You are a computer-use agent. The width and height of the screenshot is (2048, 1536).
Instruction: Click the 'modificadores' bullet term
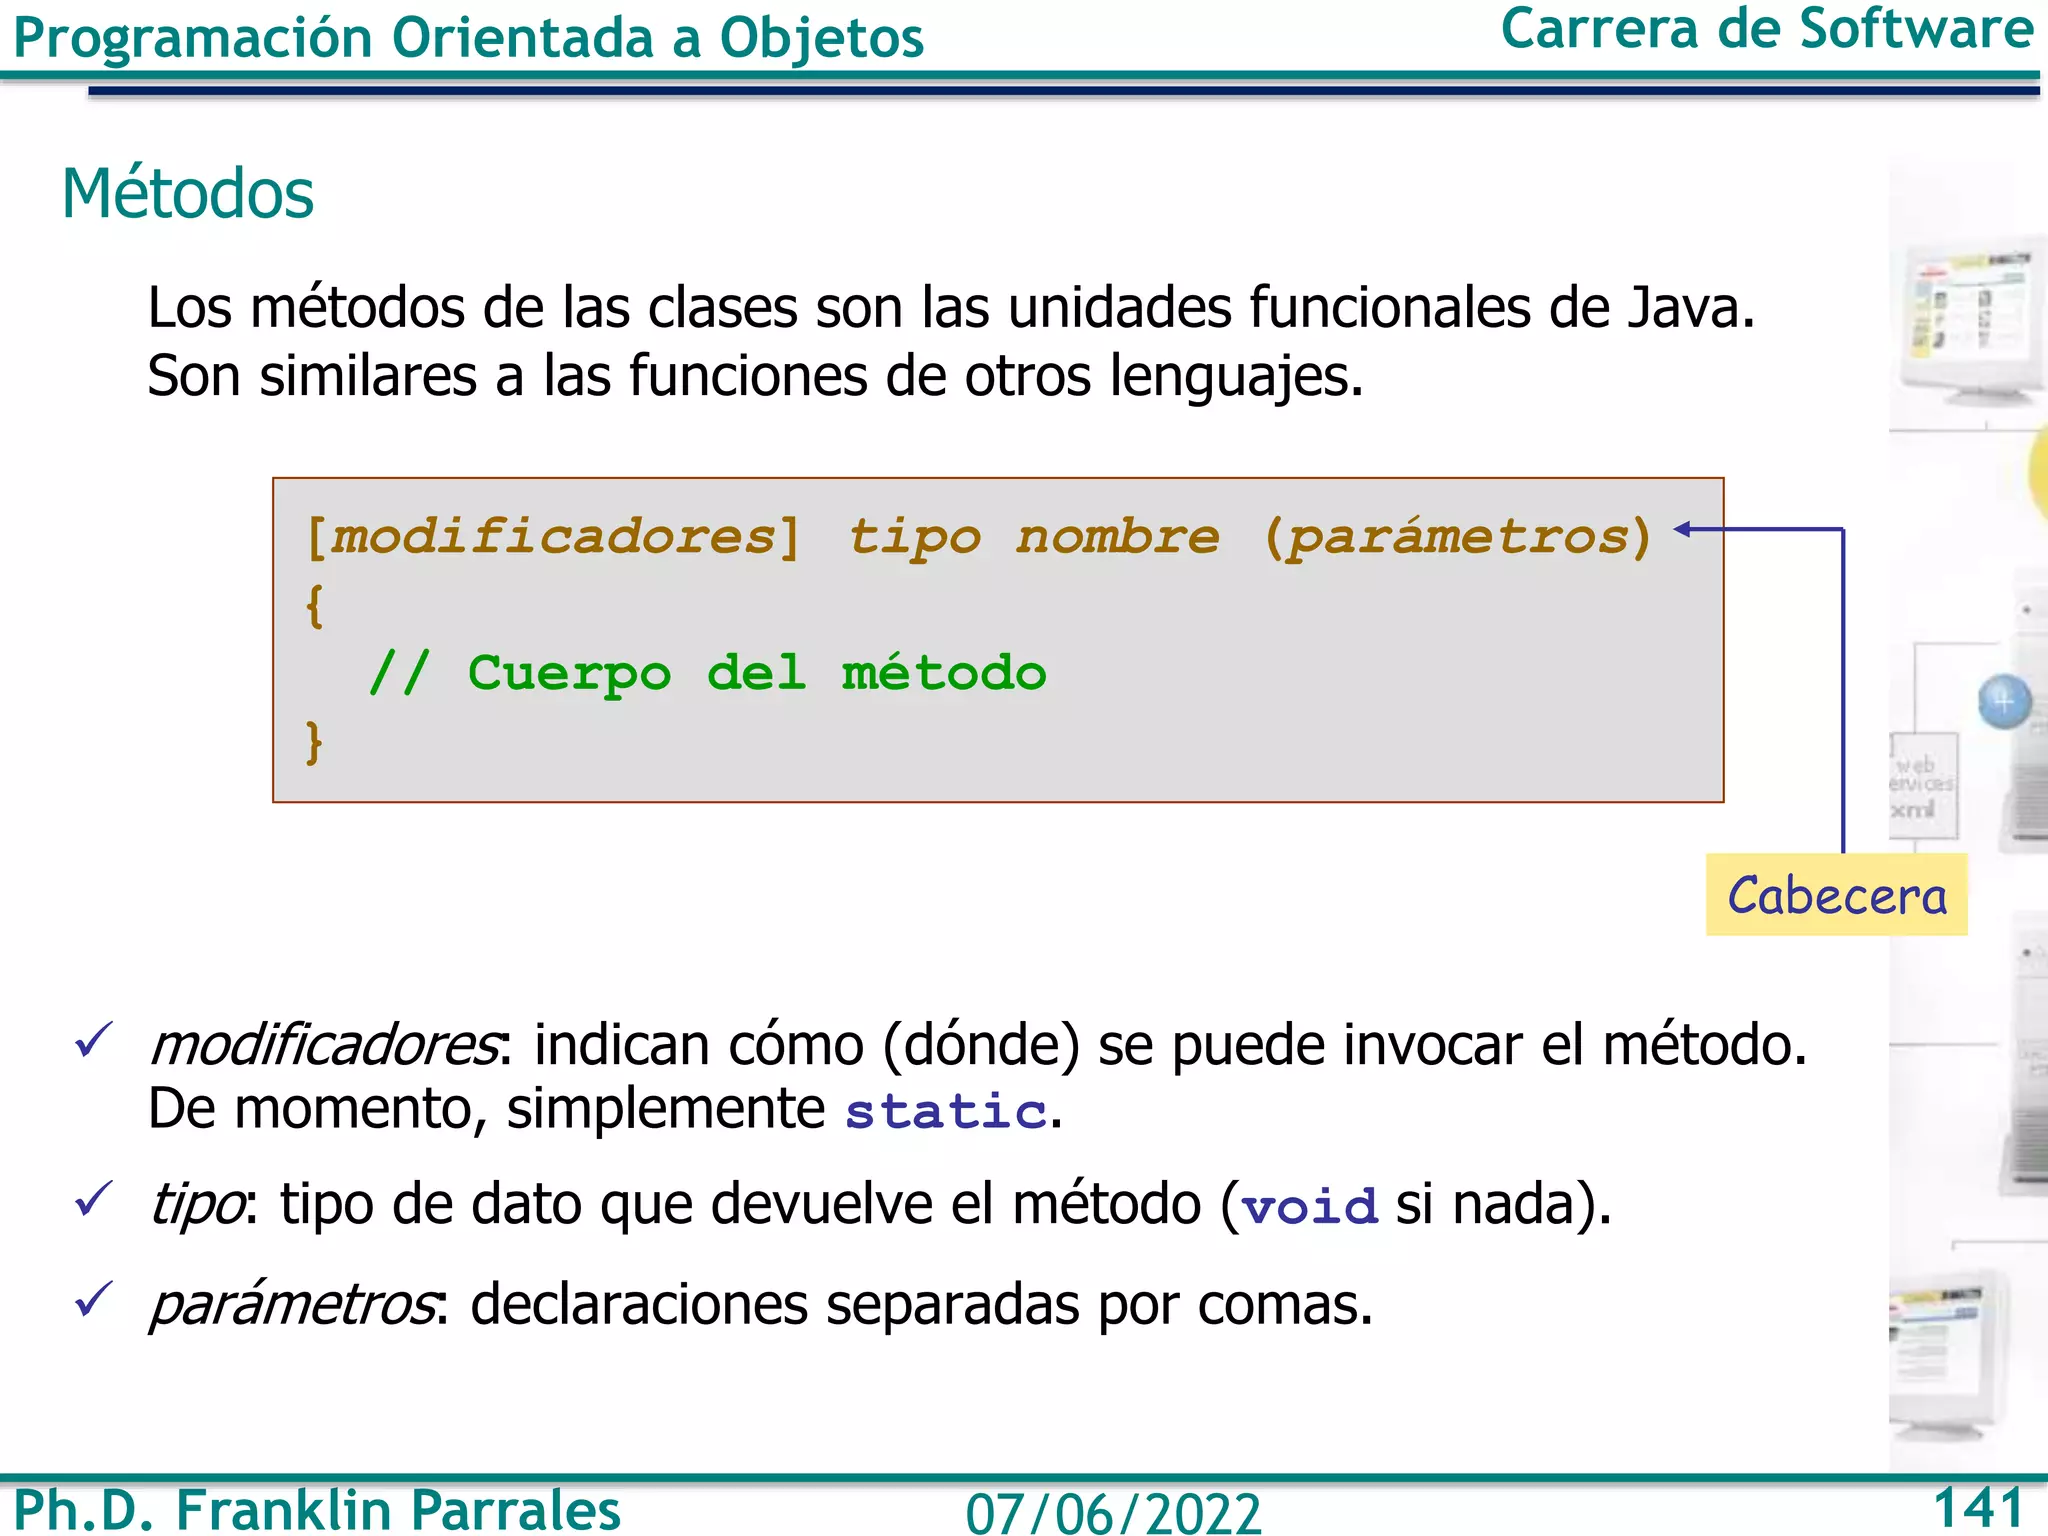[x=323, y=1045]
